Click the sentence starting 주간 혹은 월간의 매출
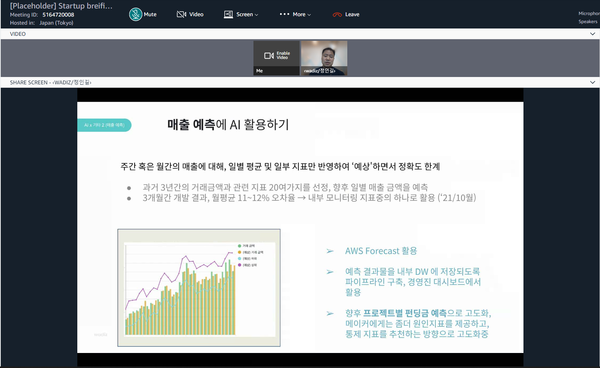Screen dimensions: 600x368 [x=280, y=166]
